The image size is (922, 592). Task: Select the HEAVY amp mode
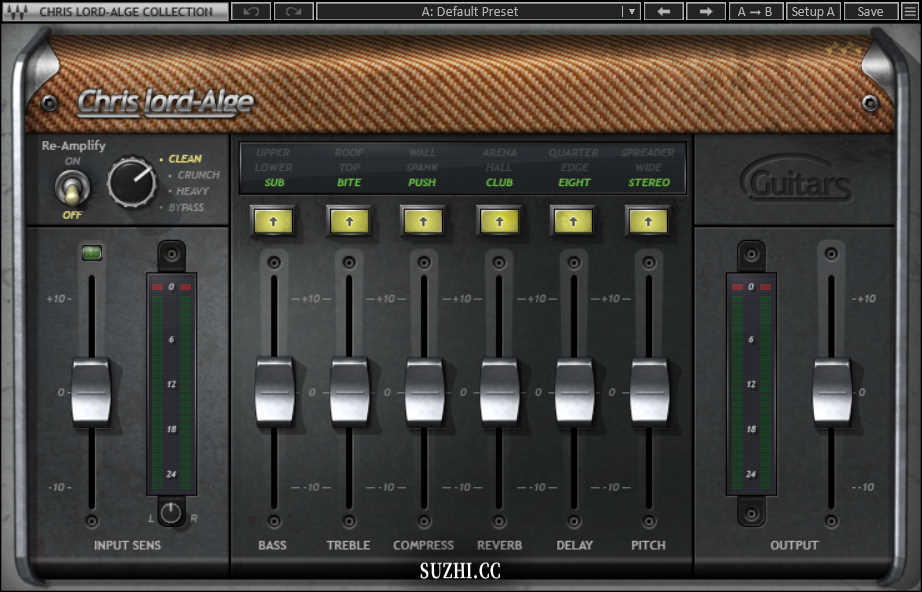[193, 191]
